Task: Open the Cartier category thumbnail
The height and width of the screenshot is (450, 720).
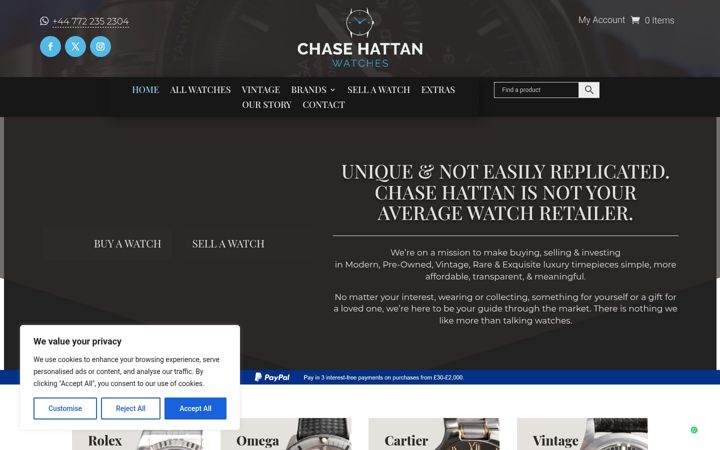Action: 434,434
